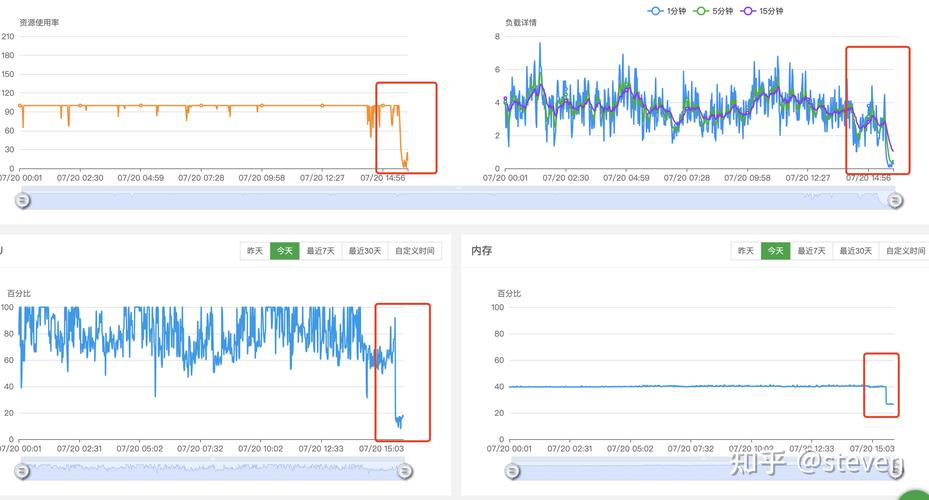Toggle the 15分钟 load series in legend
The image size is (929, 500).
(x=762, y=11)
